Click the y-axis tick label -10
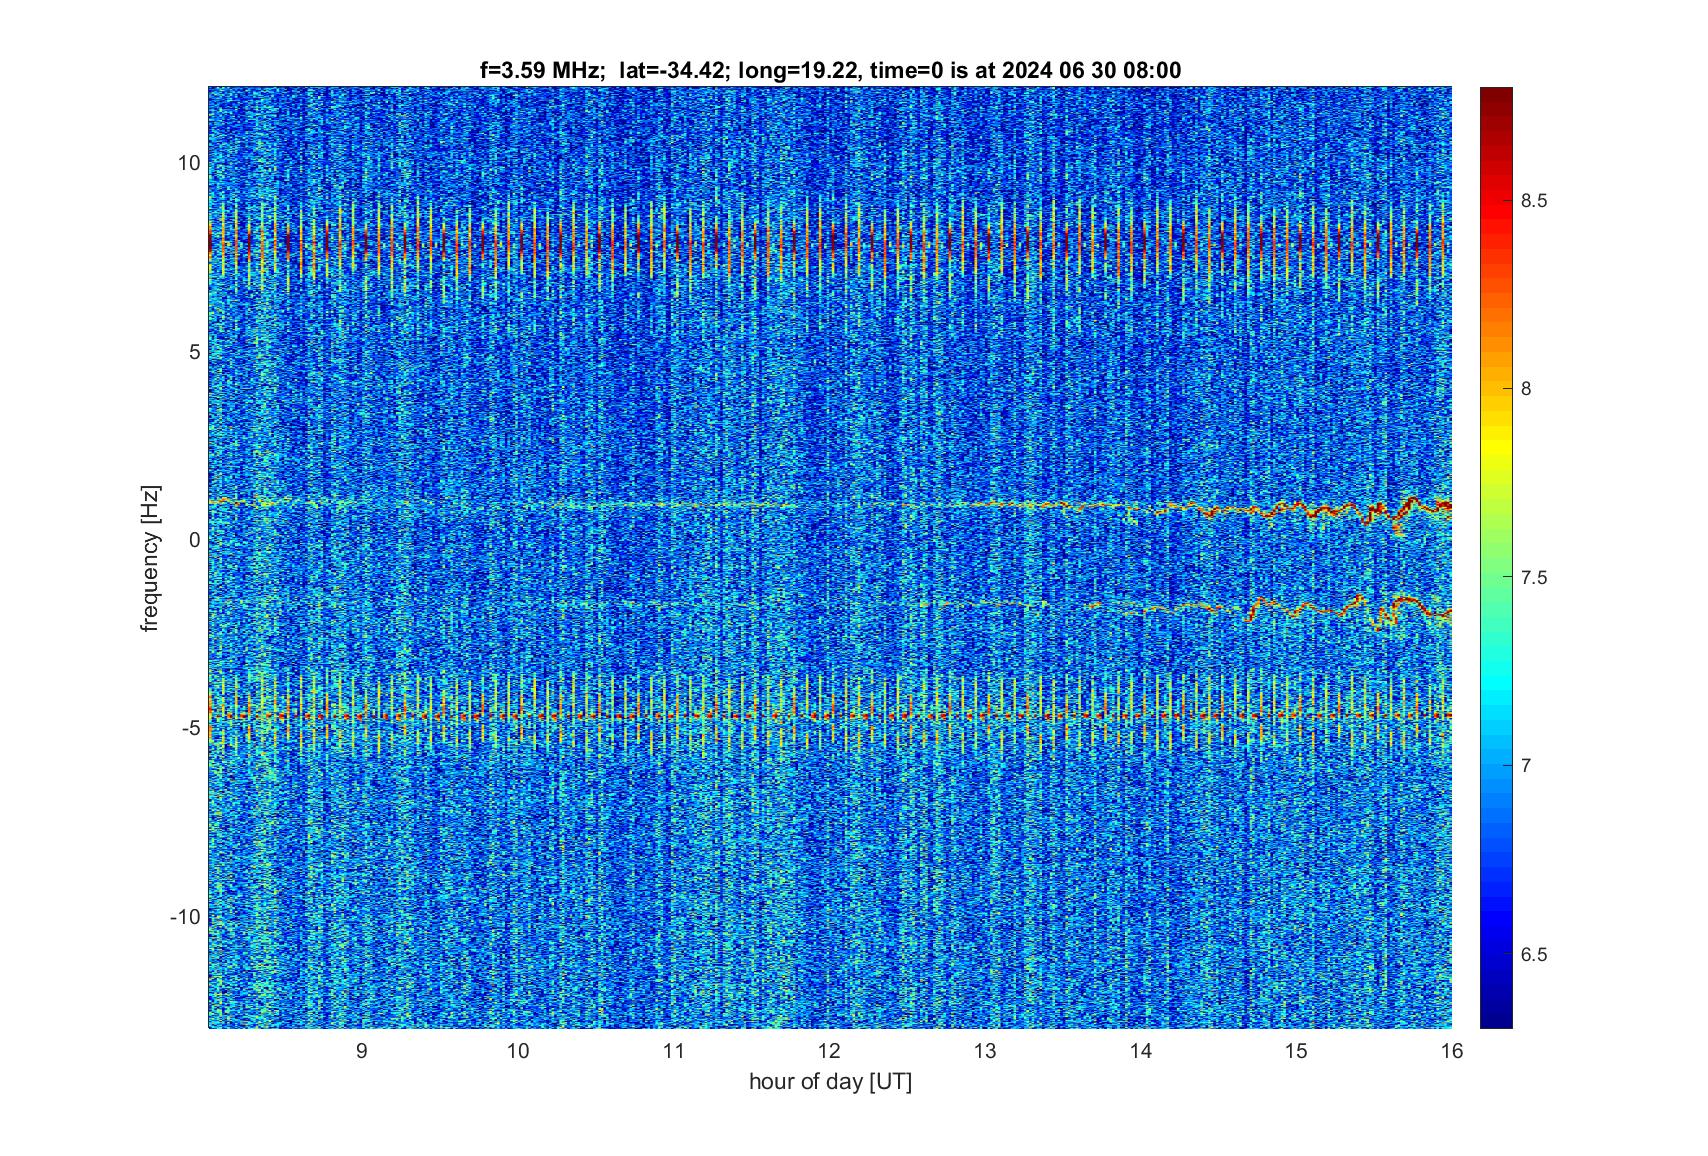 182,917
